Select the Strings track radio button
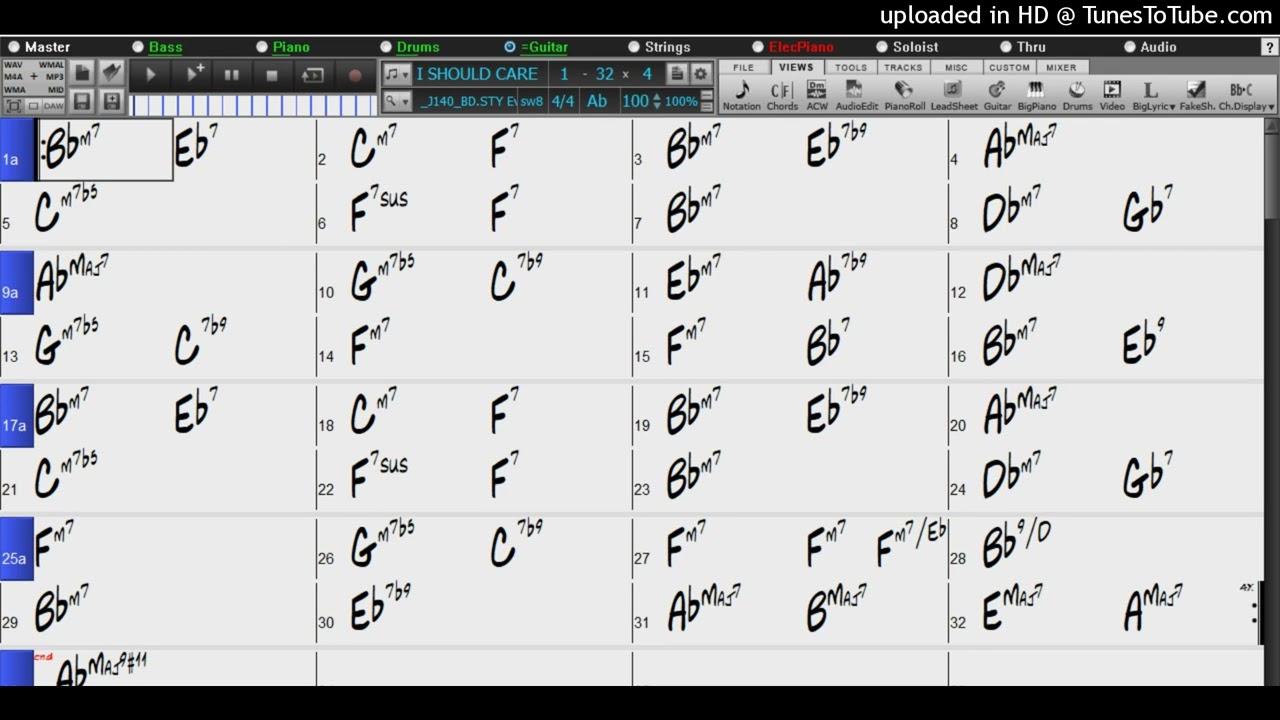Viewport: 1280px width, 720px height. 634,47
